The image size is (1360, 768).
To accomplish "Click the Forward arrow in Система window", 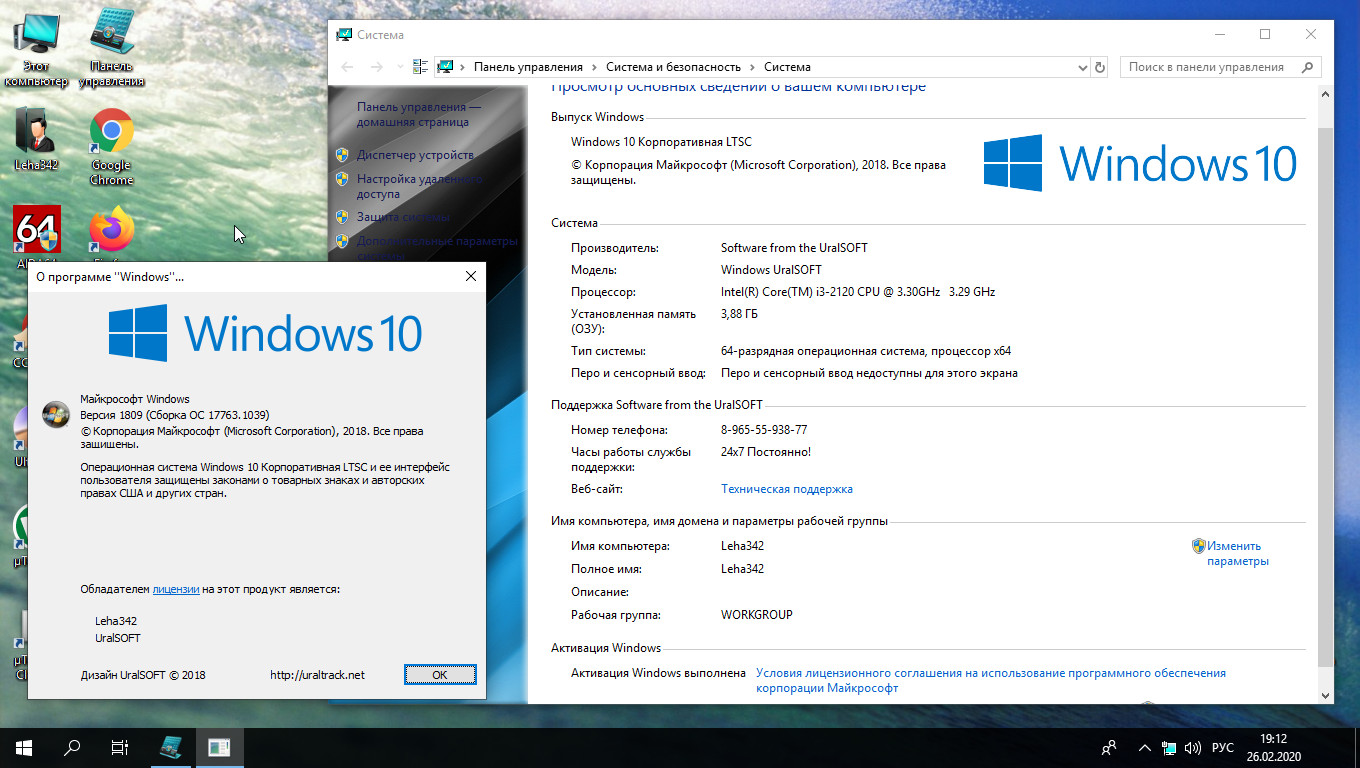I will (377, 67).
